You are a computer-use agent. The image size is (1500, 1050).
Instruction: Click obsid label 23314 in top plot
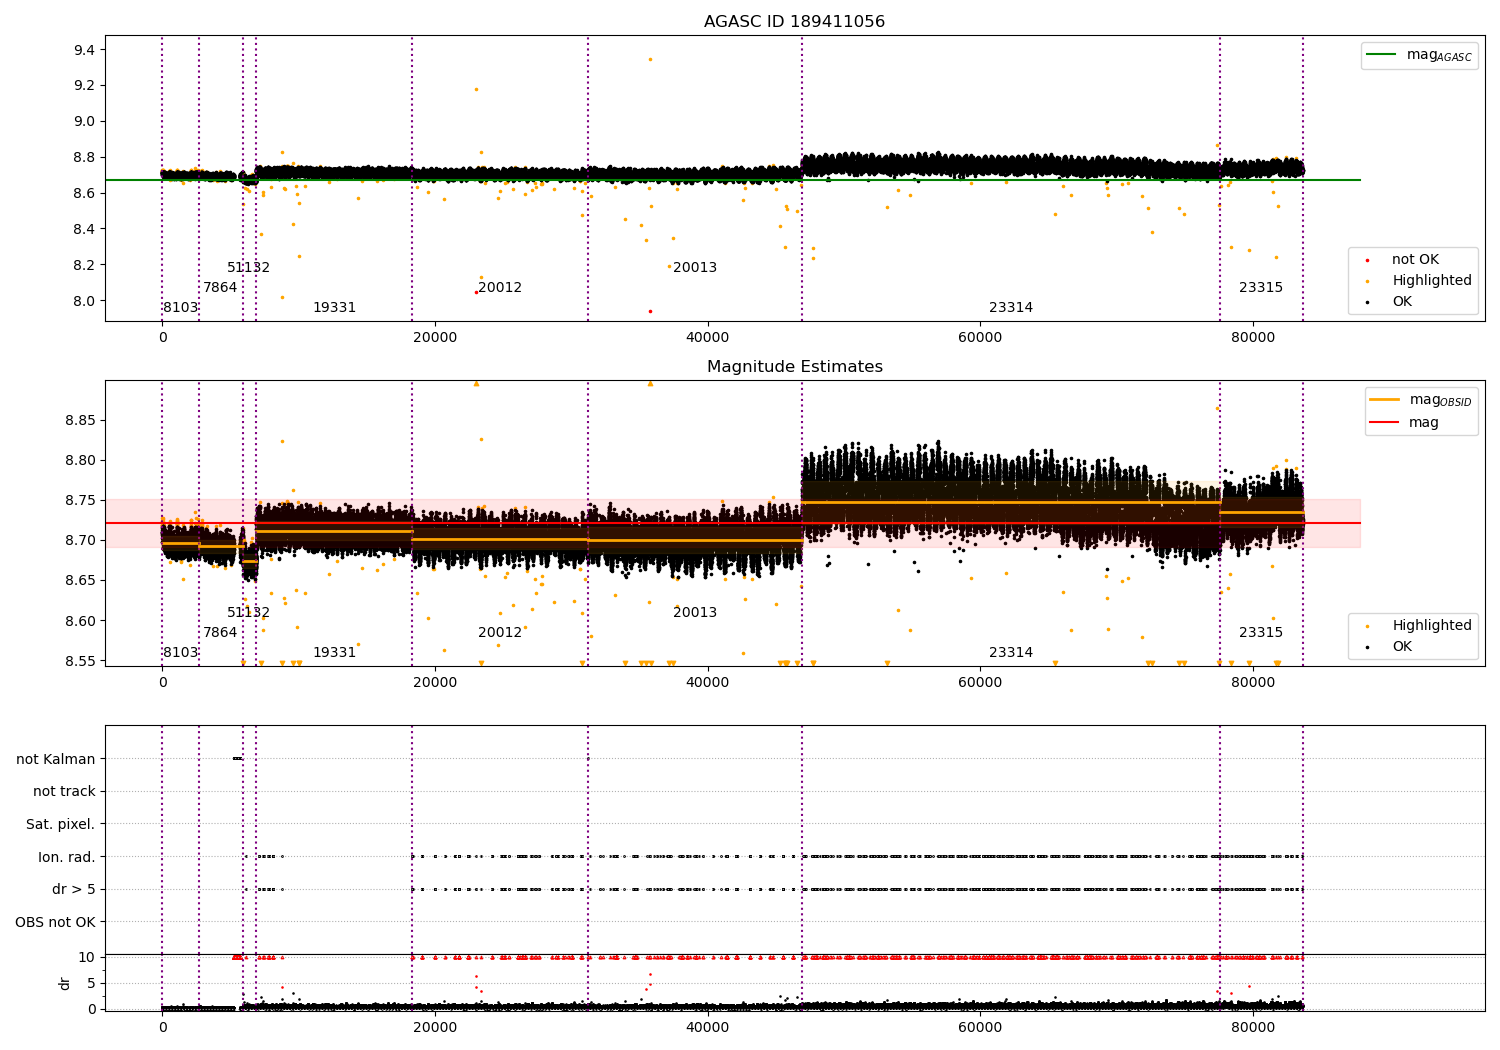point(1011,308)
